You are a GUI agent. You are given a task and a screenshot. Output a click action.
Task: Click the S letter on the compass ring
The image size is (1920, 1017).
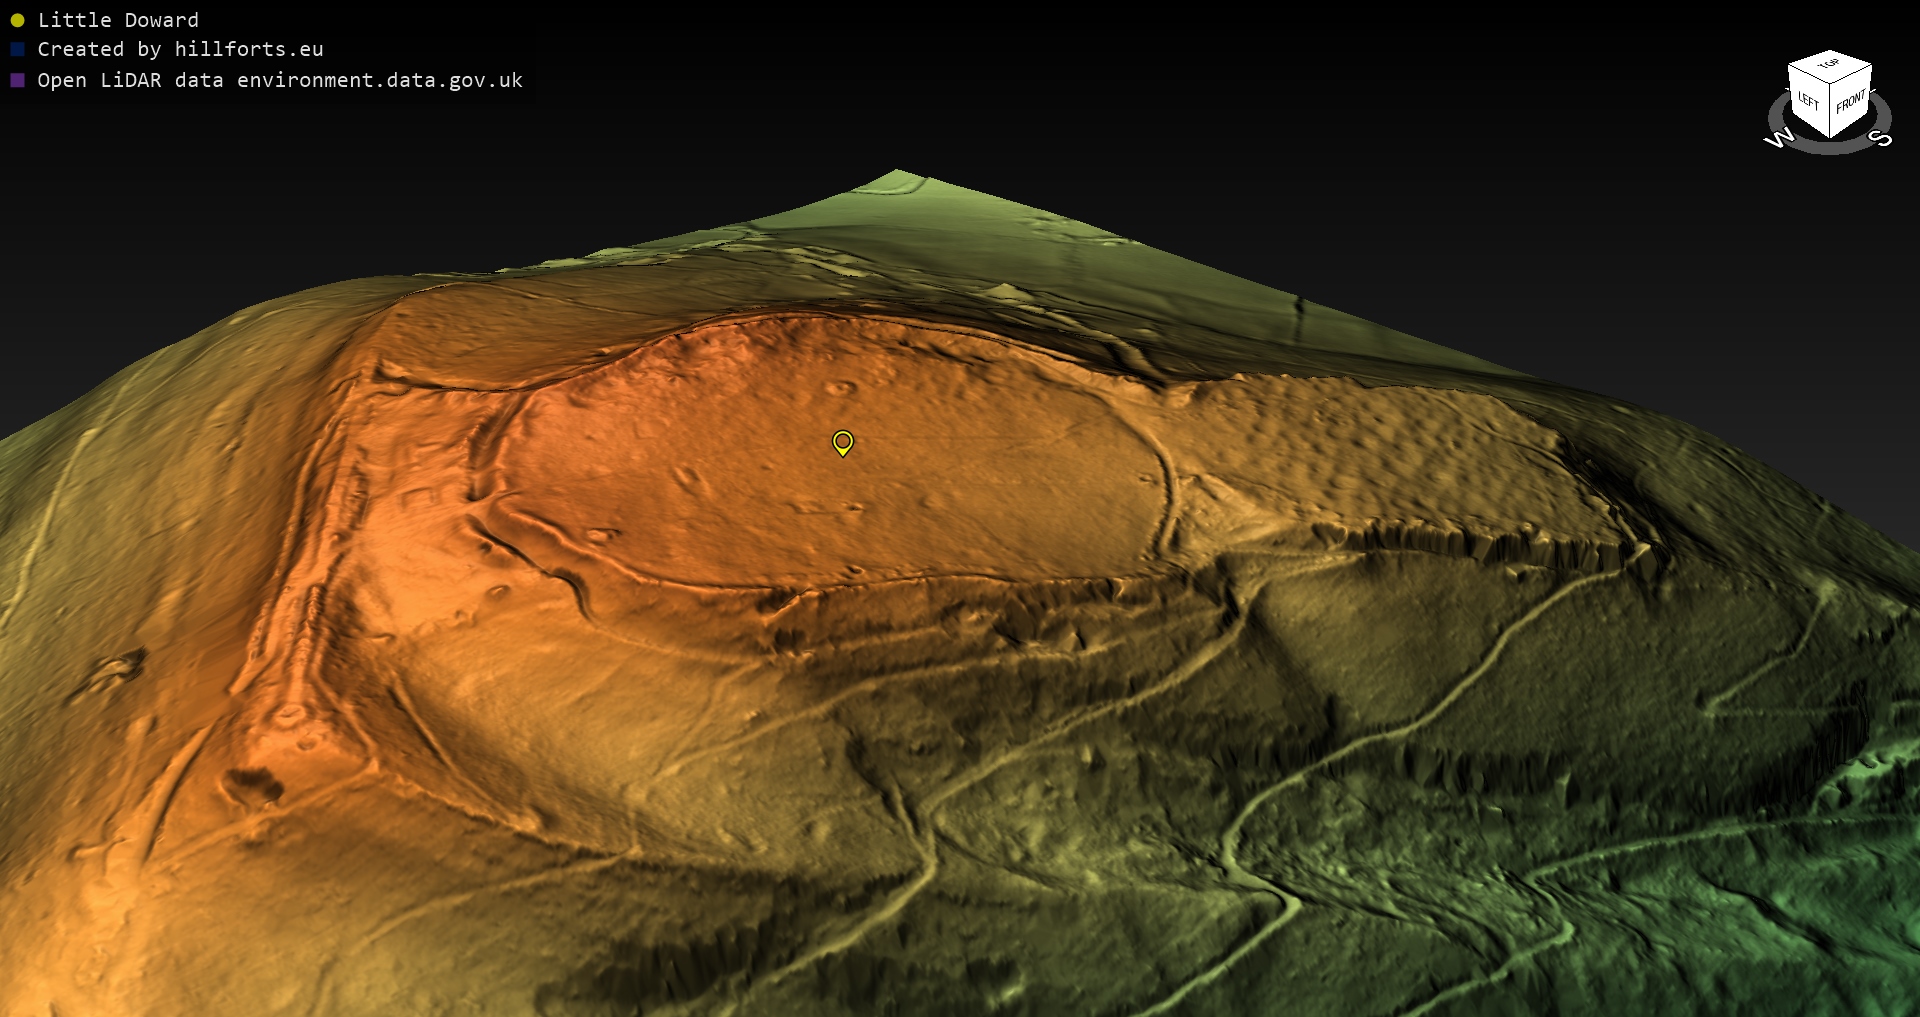click(x=1880, y=138)
